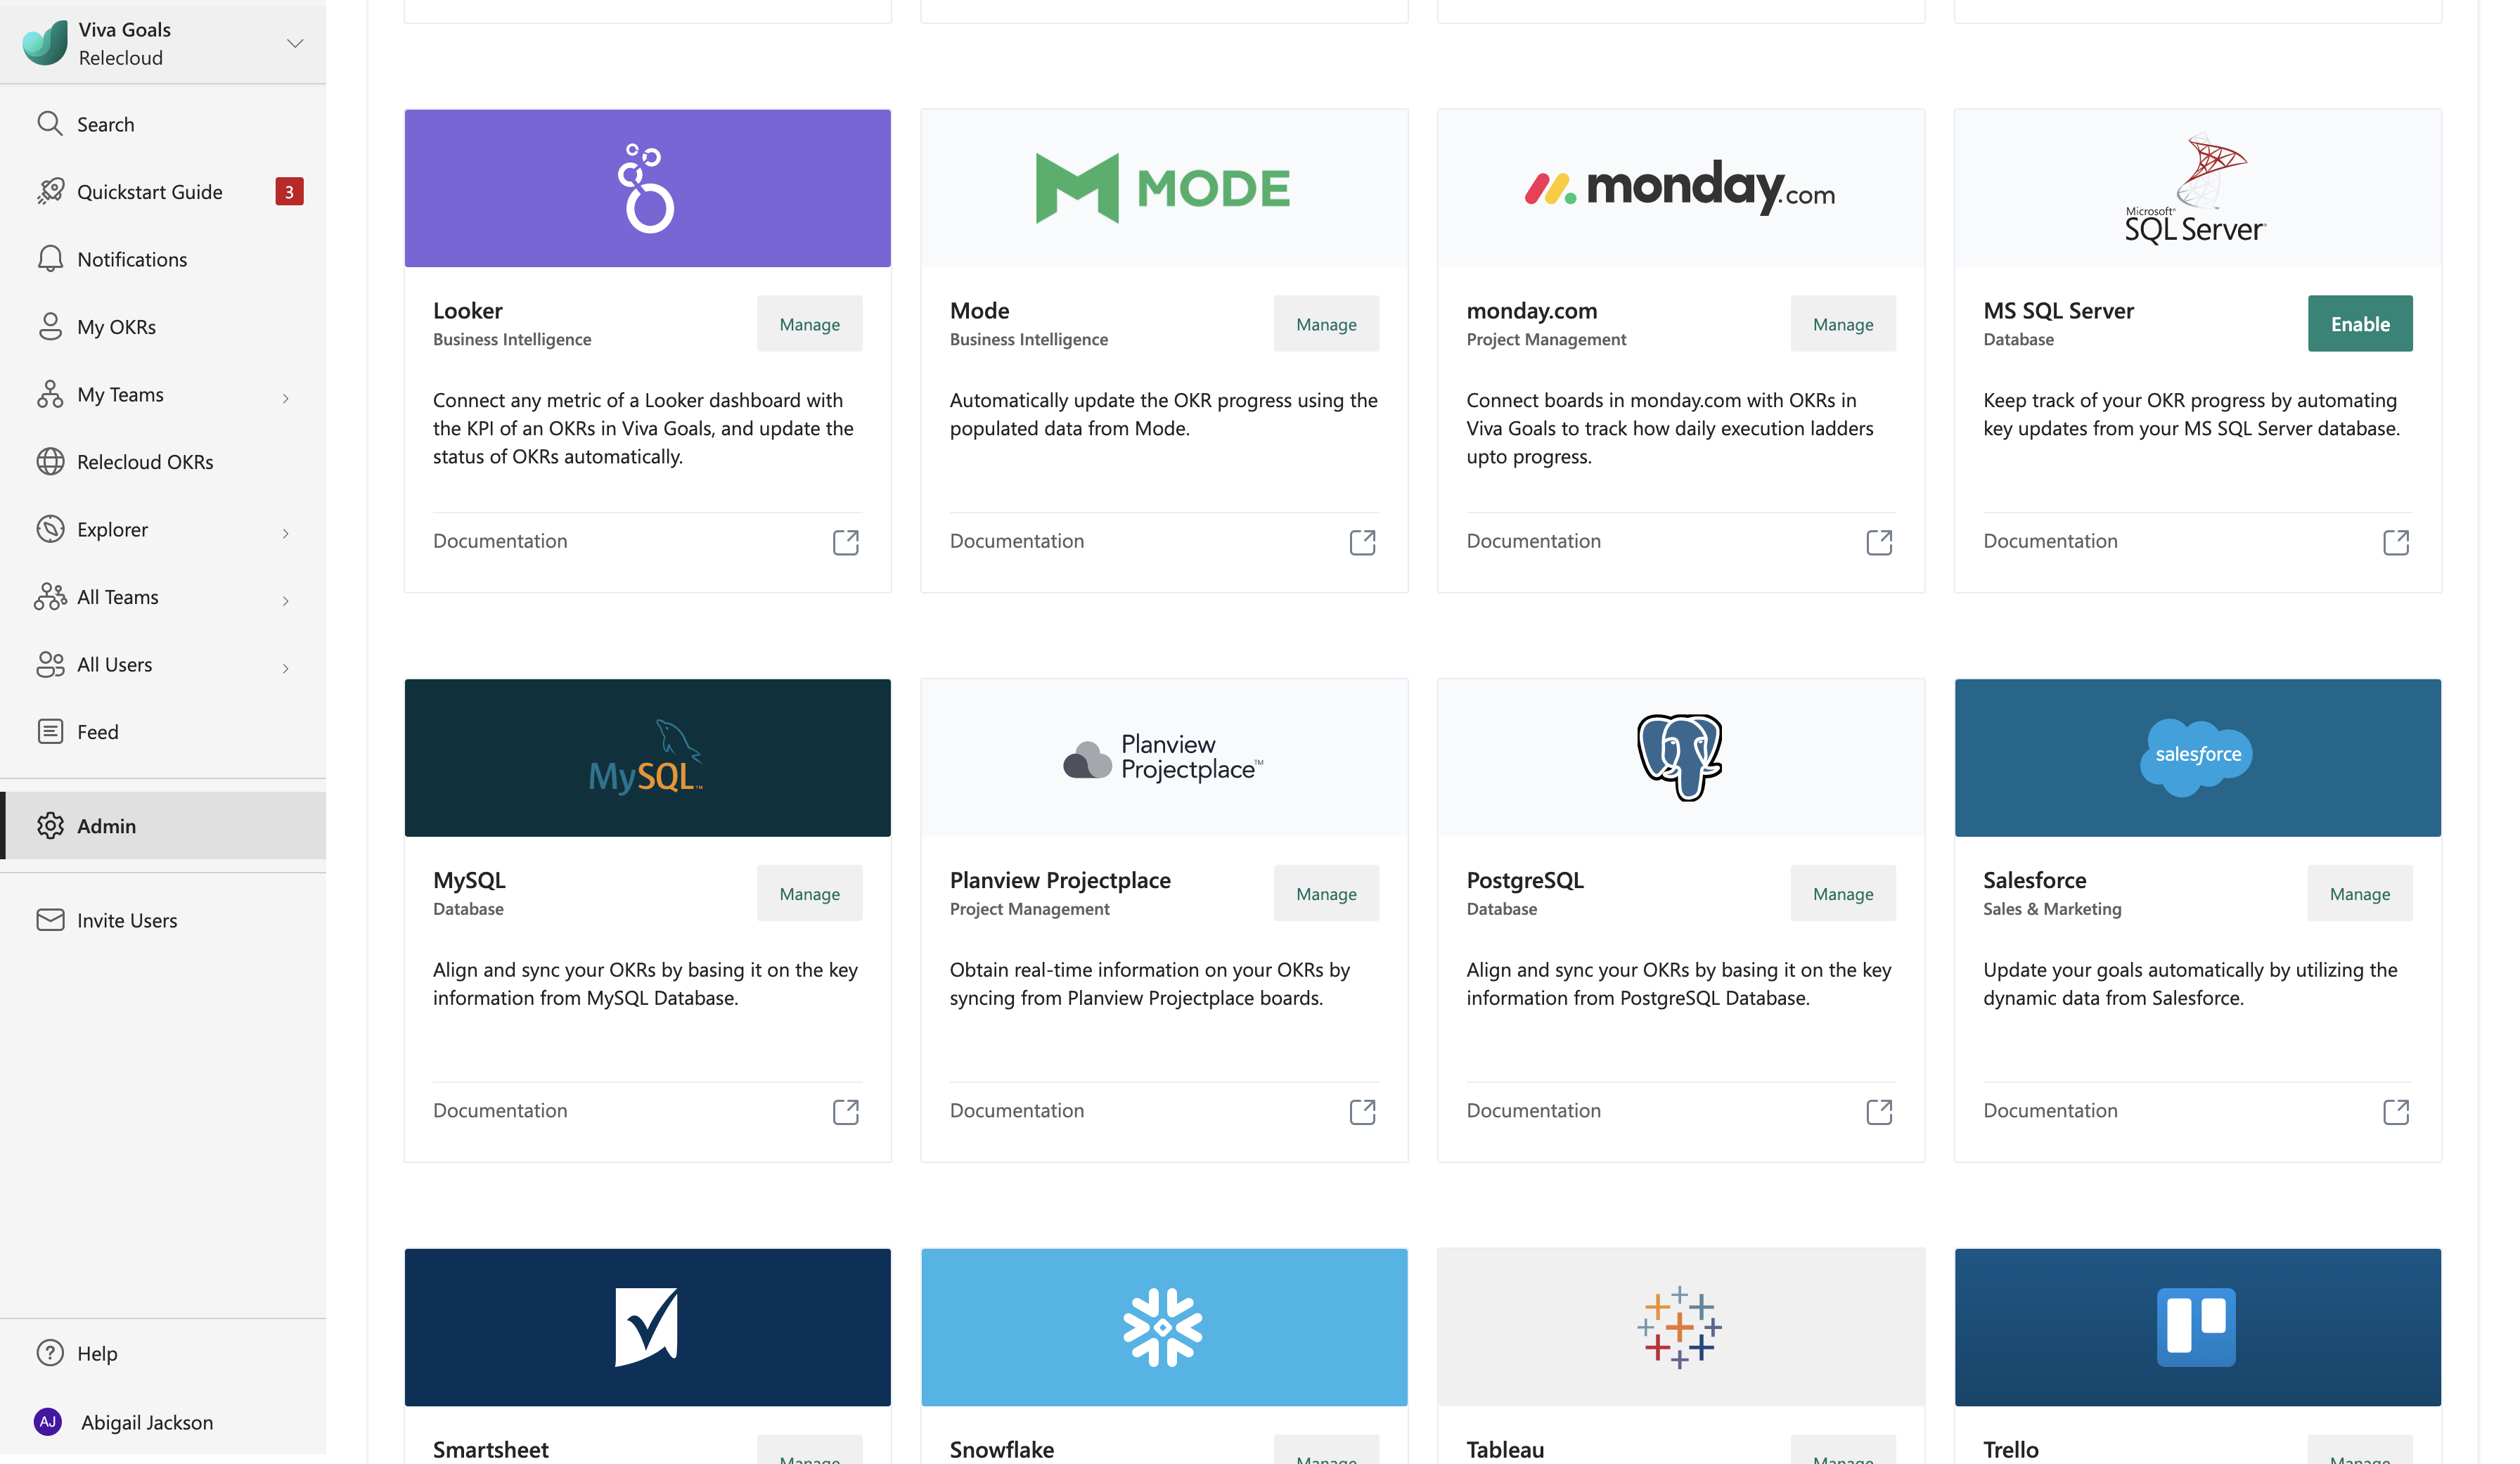Open the Feed icon in the sidebar
The width and height of the screenshot is (2520, 1464).
[50, 731]
